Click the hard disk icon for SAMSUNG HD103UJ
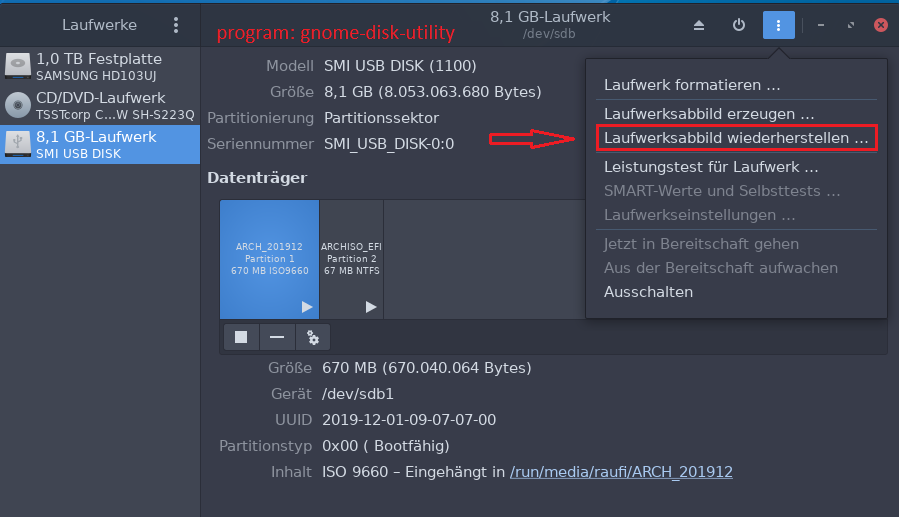The height and width of the screenshot is (517, 899). click(x=18, y=66)
